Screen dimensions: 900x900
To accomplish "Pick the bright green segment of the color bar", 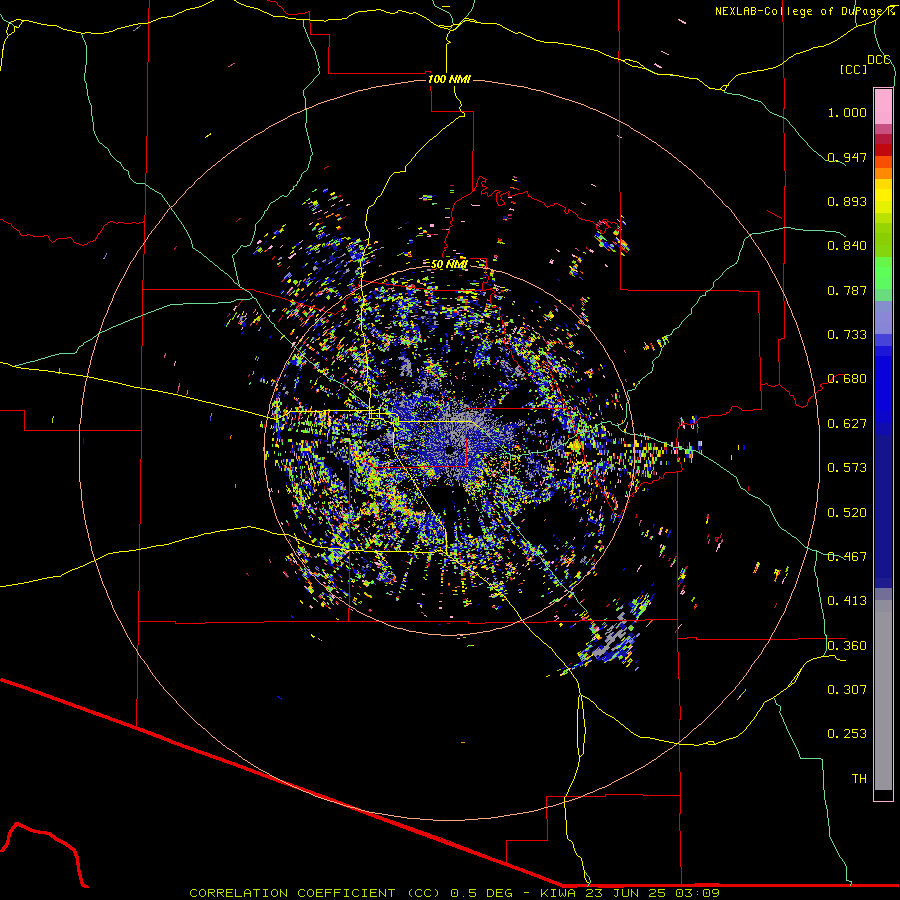I will click(883, 273).
